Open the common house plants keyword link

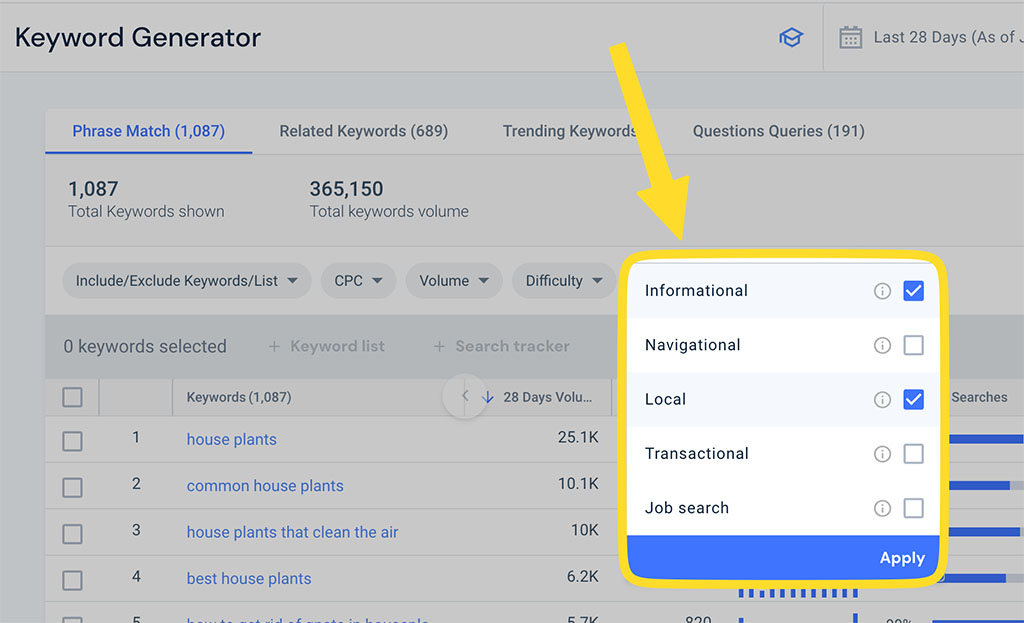264,486
